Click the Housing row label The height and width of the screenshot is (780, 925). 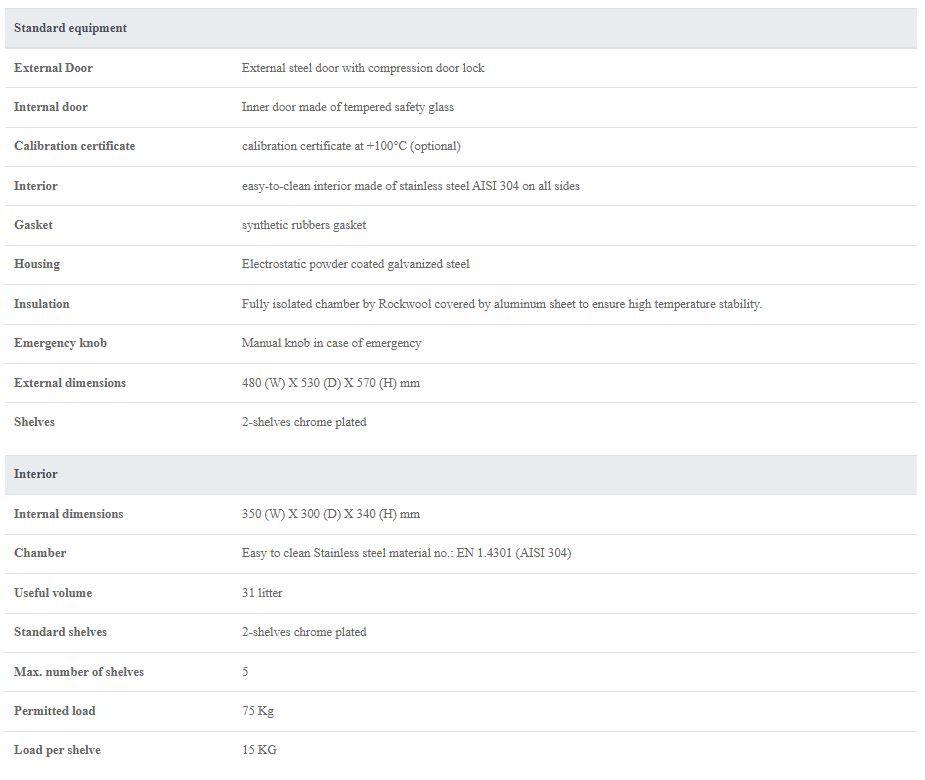tap(37, 264)
